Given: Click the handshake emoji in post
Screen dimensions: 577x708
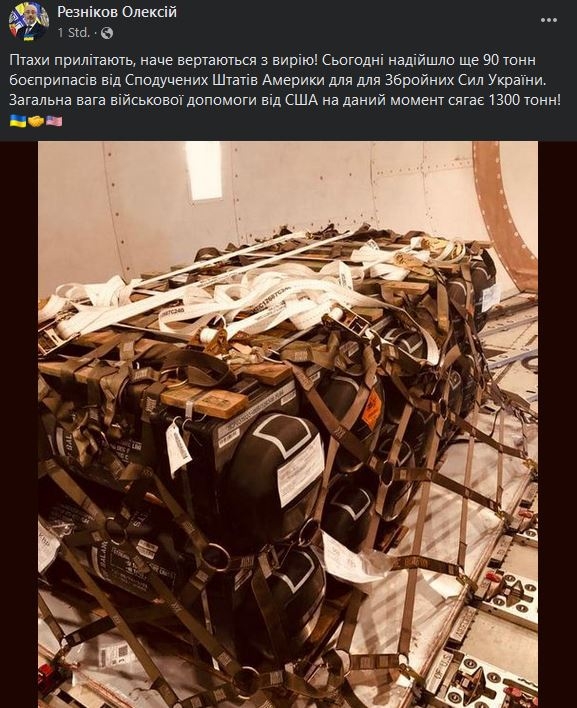Looking at the screenshot, I should tap(36, 121).
